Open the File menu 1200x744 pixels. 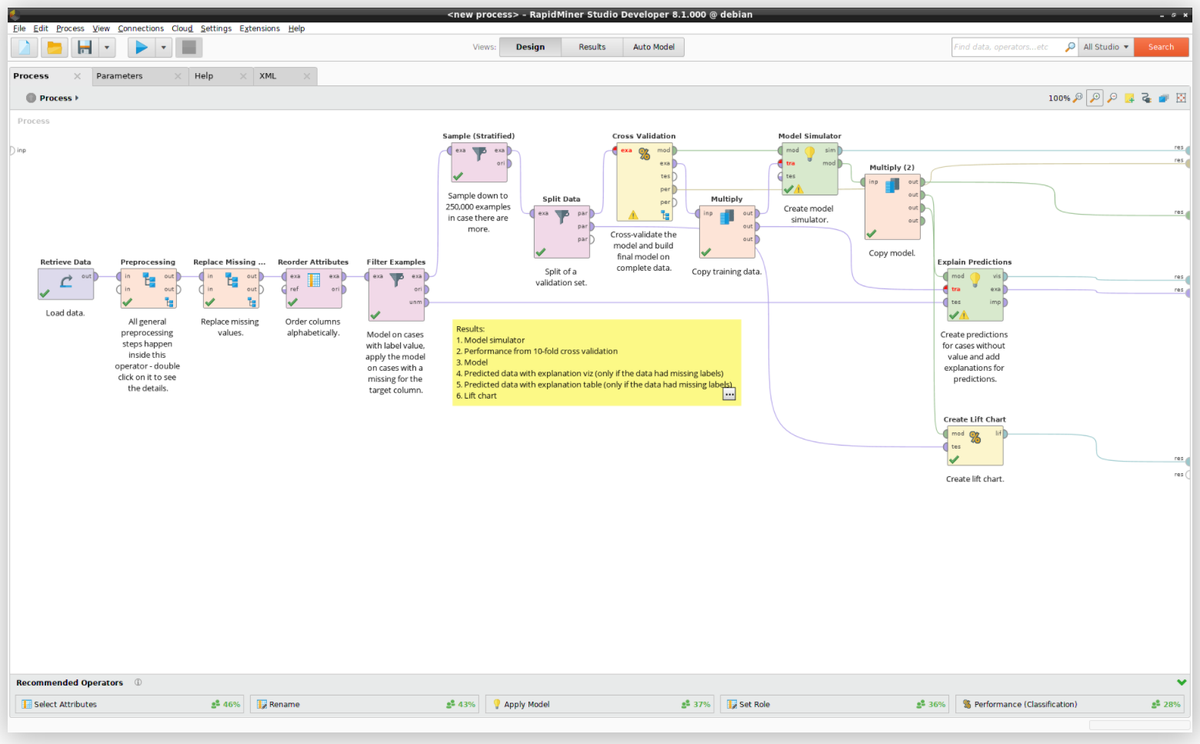pos(19,28)
